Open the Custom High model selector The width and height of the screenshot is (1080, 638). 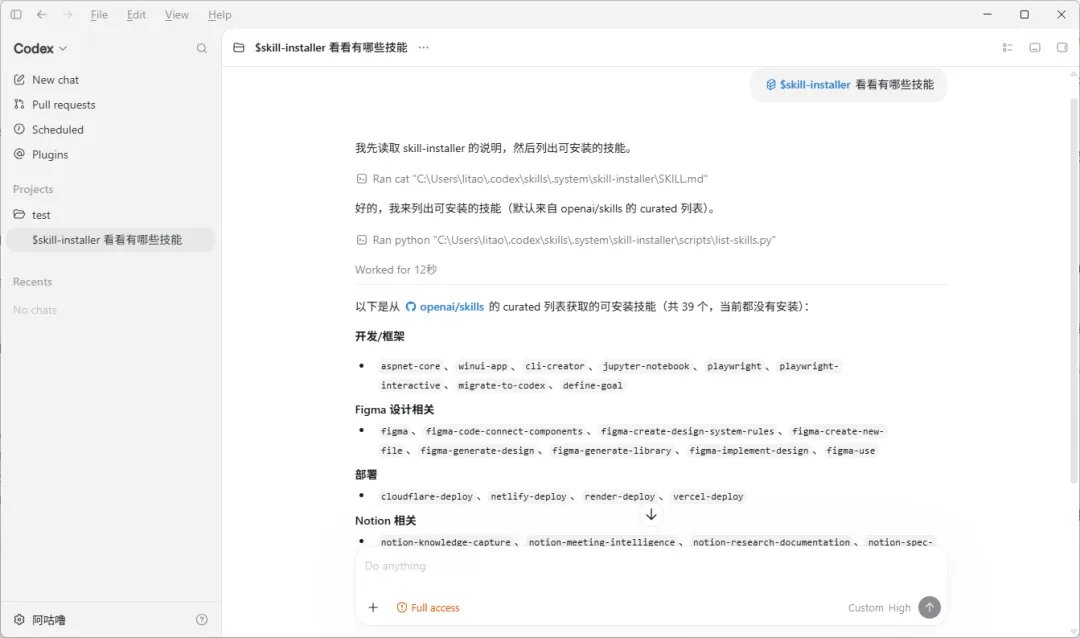click(879, 608)
